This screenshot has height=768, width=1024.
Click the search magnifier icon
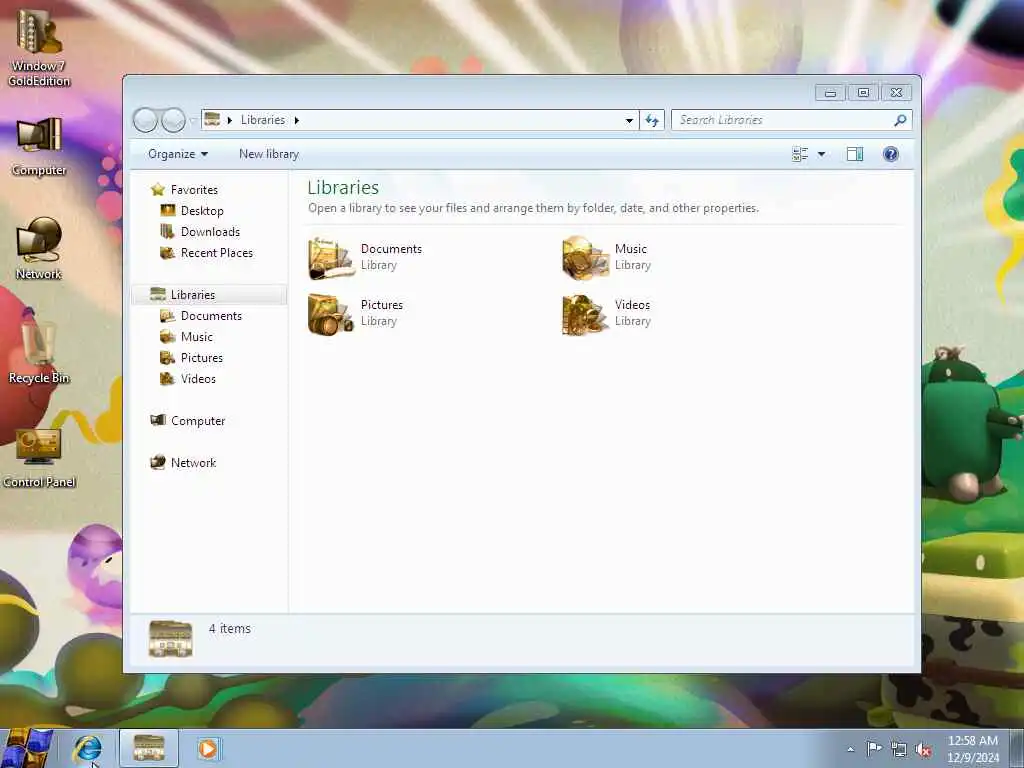[x=900, y=120]
